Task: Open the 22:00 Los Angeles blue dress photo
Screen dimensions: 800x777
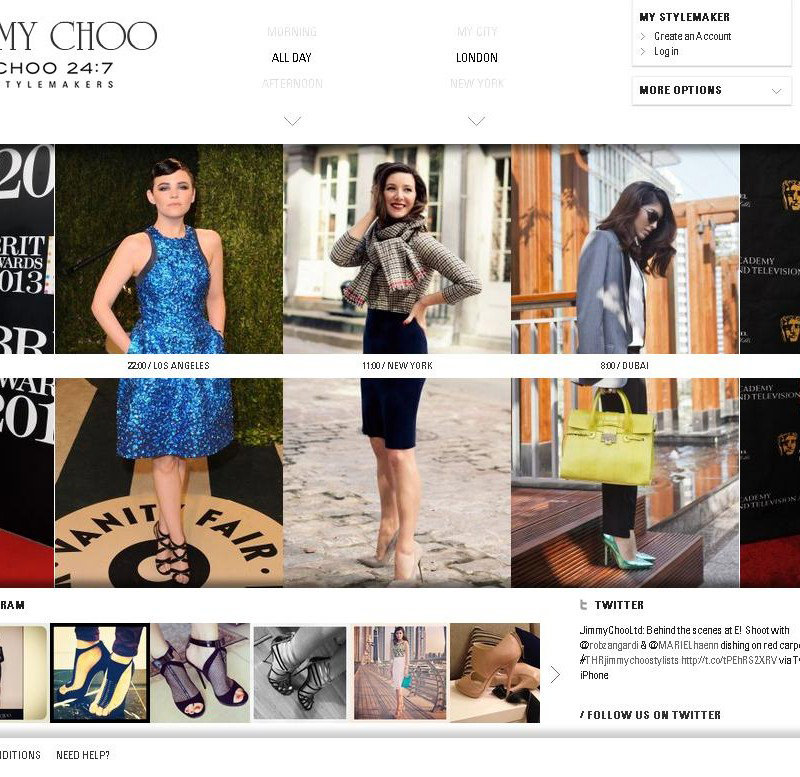Action: [169, 365]
